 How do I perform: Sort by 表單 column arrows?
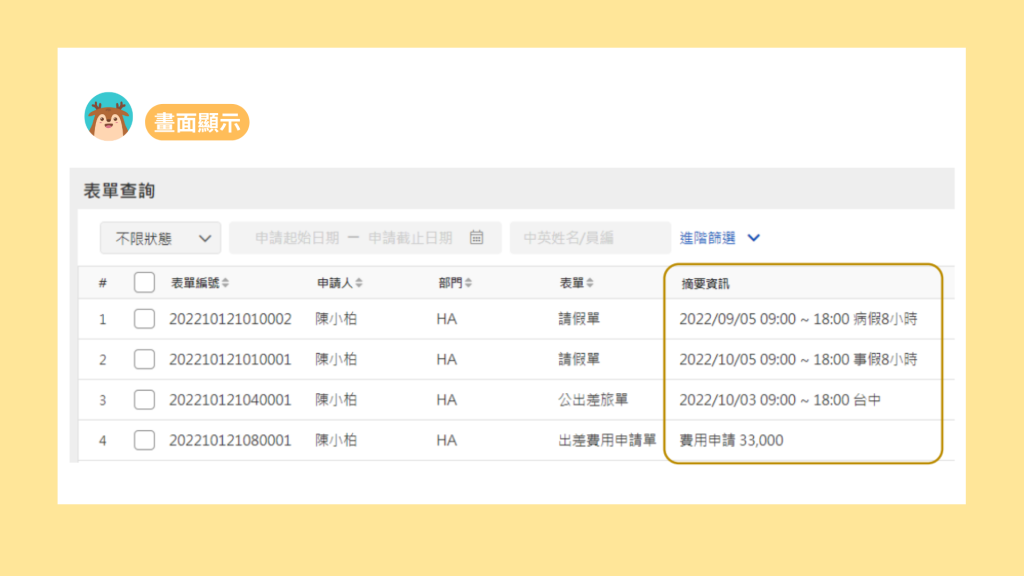(590, 284)
